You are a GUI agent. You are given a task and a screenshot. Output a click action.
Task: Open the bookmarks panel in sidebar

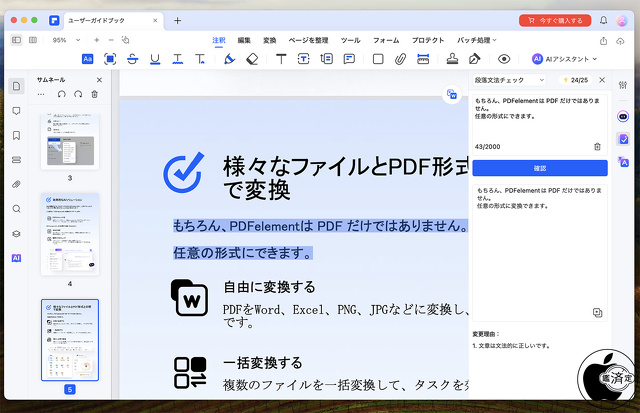point(16,135)
